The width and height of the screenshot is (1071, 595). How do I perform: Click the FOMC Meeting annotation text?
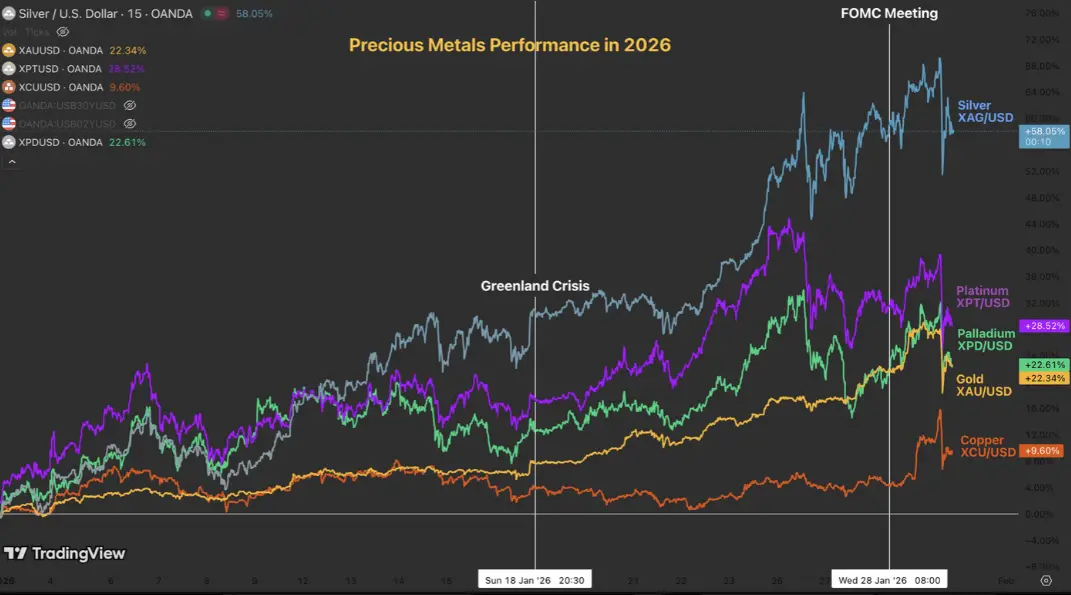tap(890, 13)
